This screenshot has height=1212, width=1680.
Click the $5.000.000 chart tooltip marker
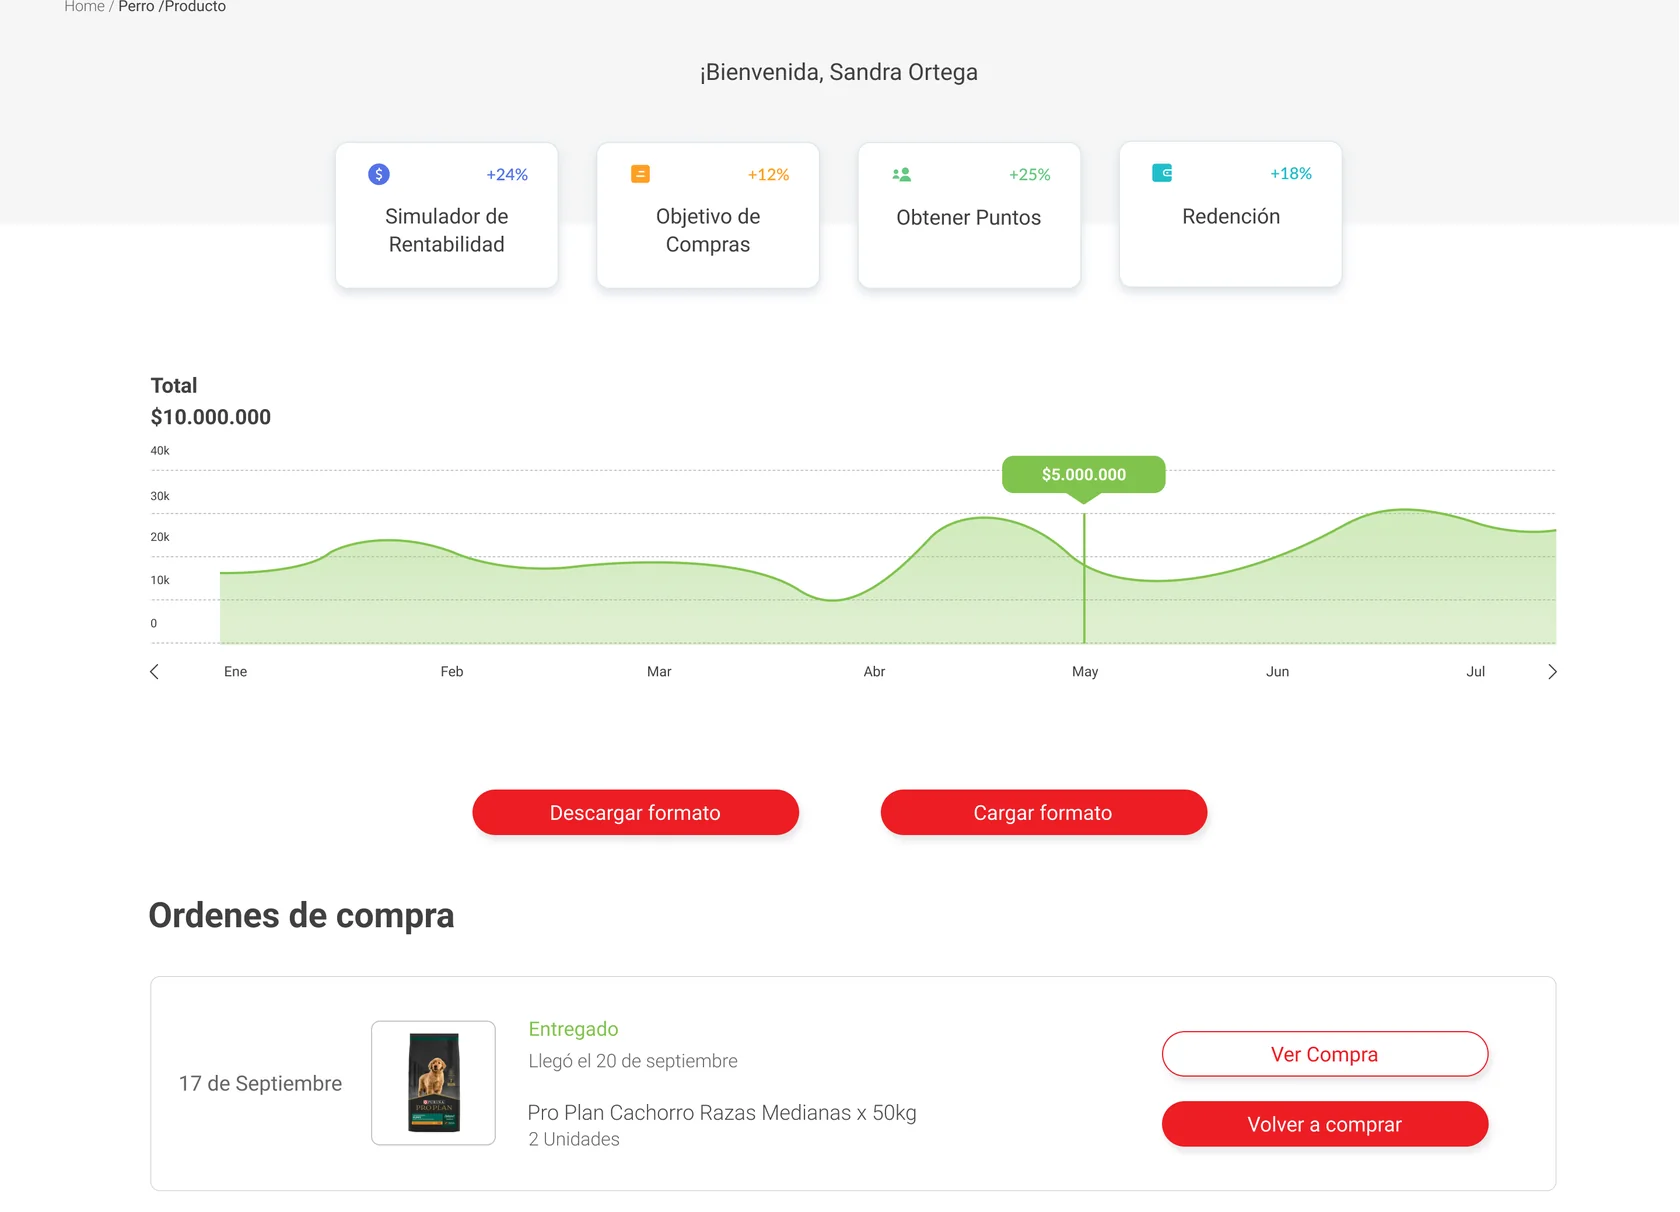pos(1084,474)
